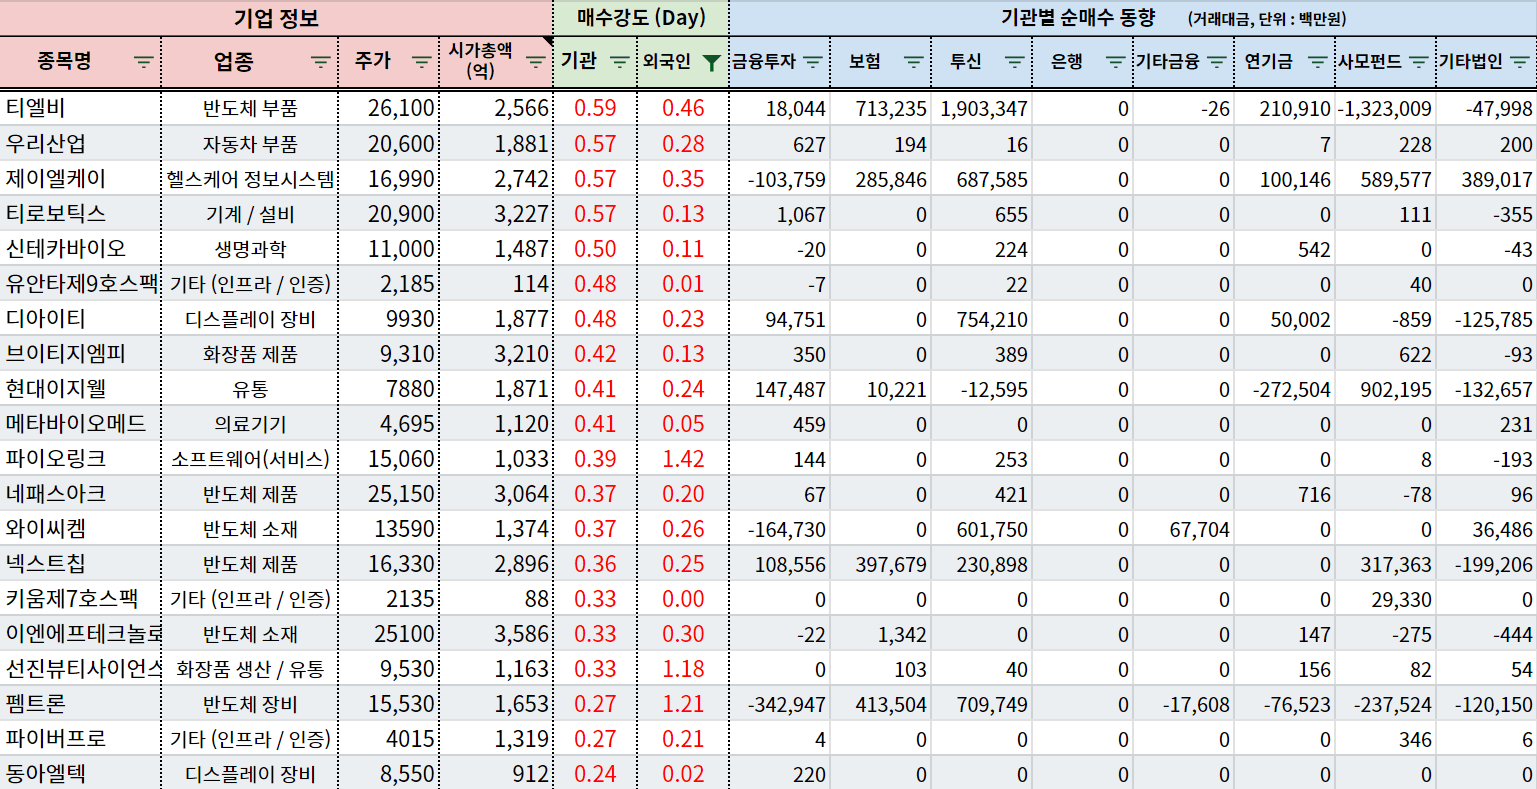Select the 389,017 기타법인 value cell
Screen dimensions: 1537x789
click(x=1486, y=178)
